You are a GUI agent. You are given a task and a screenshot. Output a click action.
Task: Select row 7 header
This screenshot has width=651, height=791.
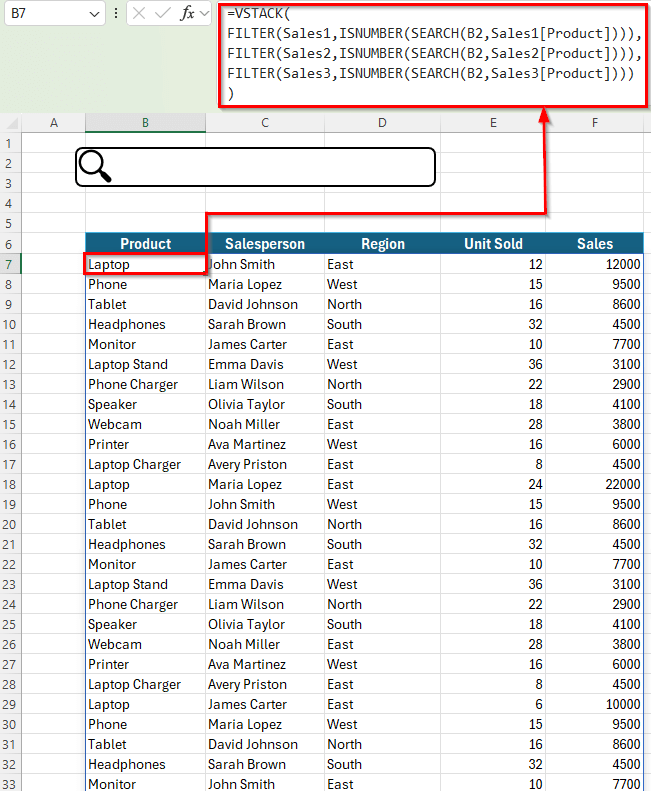(x=11, y=264)
